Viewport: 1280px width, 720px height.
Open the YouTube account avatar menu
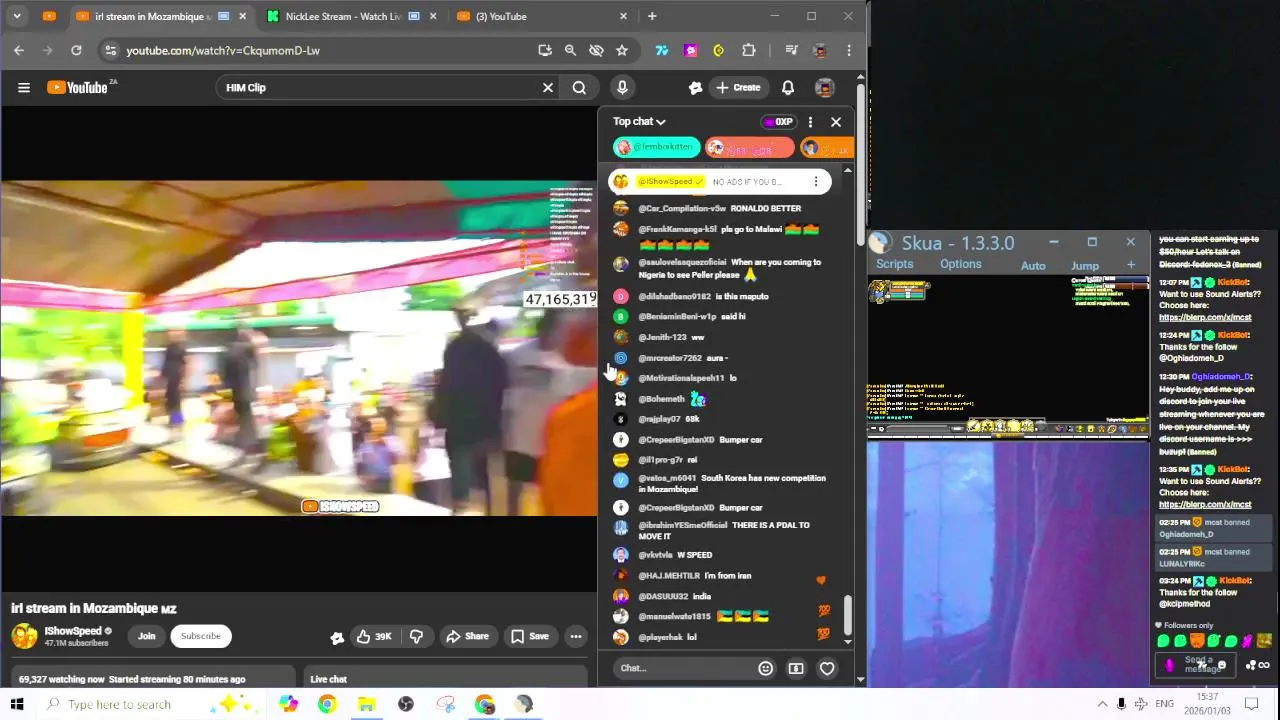pyautogui.click(x=824, y=88)
